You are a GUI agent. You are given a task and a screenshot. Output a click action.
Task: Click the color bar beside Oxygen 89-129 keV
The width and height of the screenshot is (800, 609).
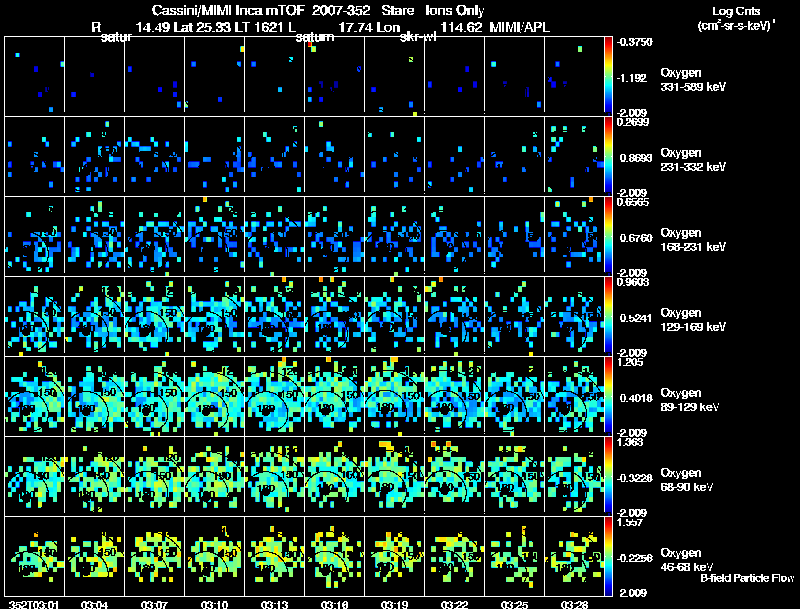610,396
